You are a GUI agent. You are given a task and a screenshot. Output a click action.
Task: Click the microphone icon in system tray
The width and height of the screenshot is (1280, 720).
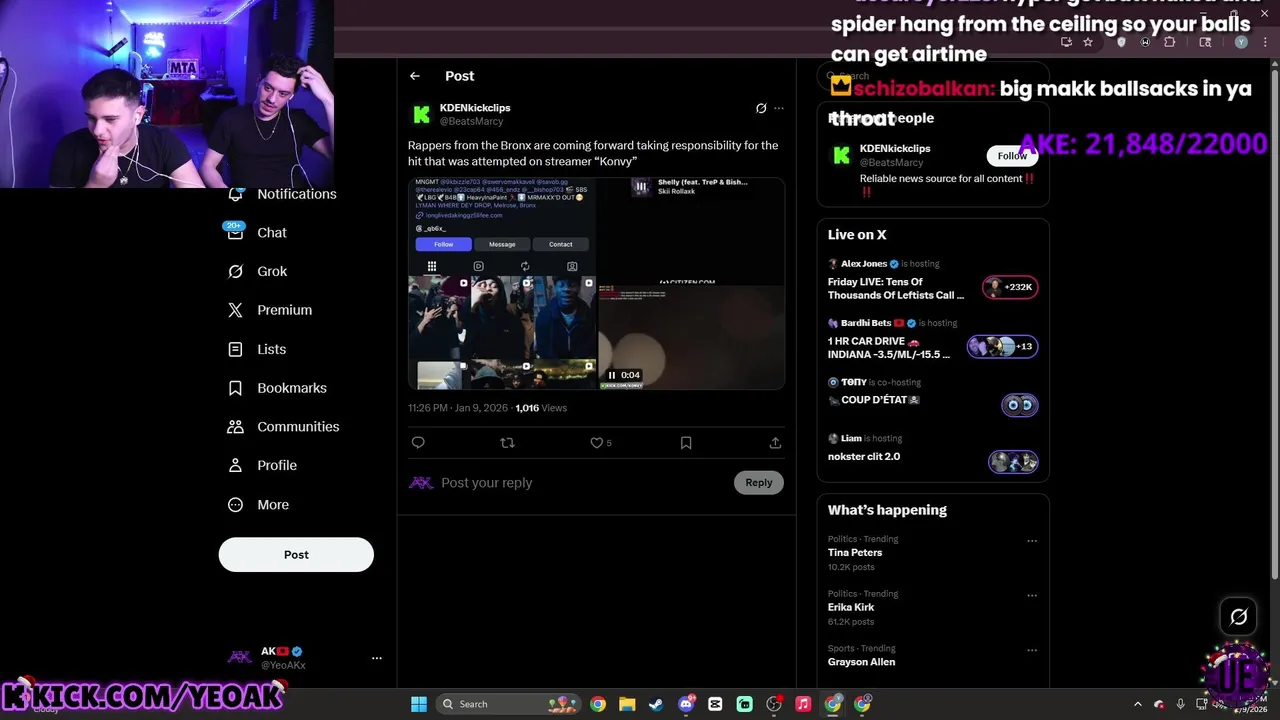pyautogui.click(x=1181, y=704)
